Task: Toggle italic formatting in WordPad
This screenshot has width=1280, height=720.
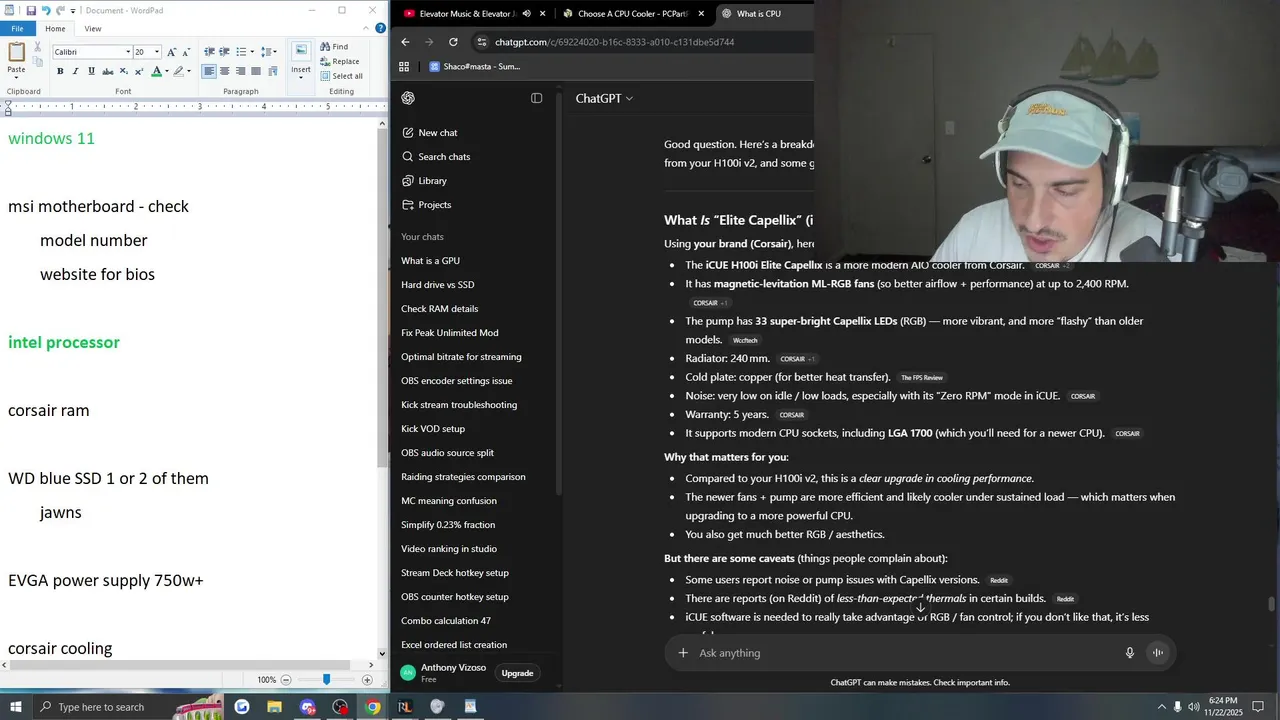Action: (x=76, y=71)
